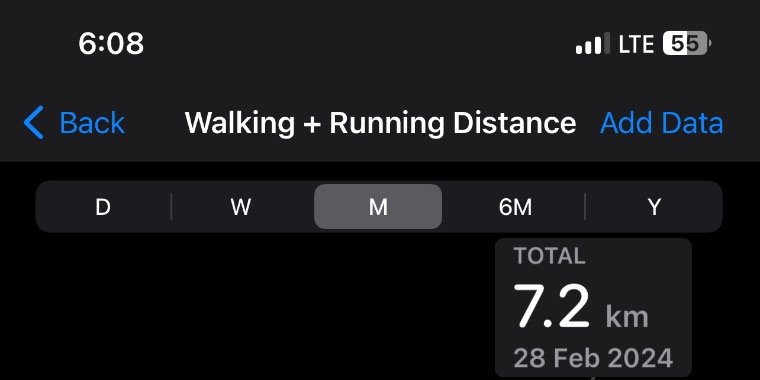Tap the 7.2 km total value
The height and width of the screenshot is (380, 760).
pyautogui.click(x=581, y=307)
